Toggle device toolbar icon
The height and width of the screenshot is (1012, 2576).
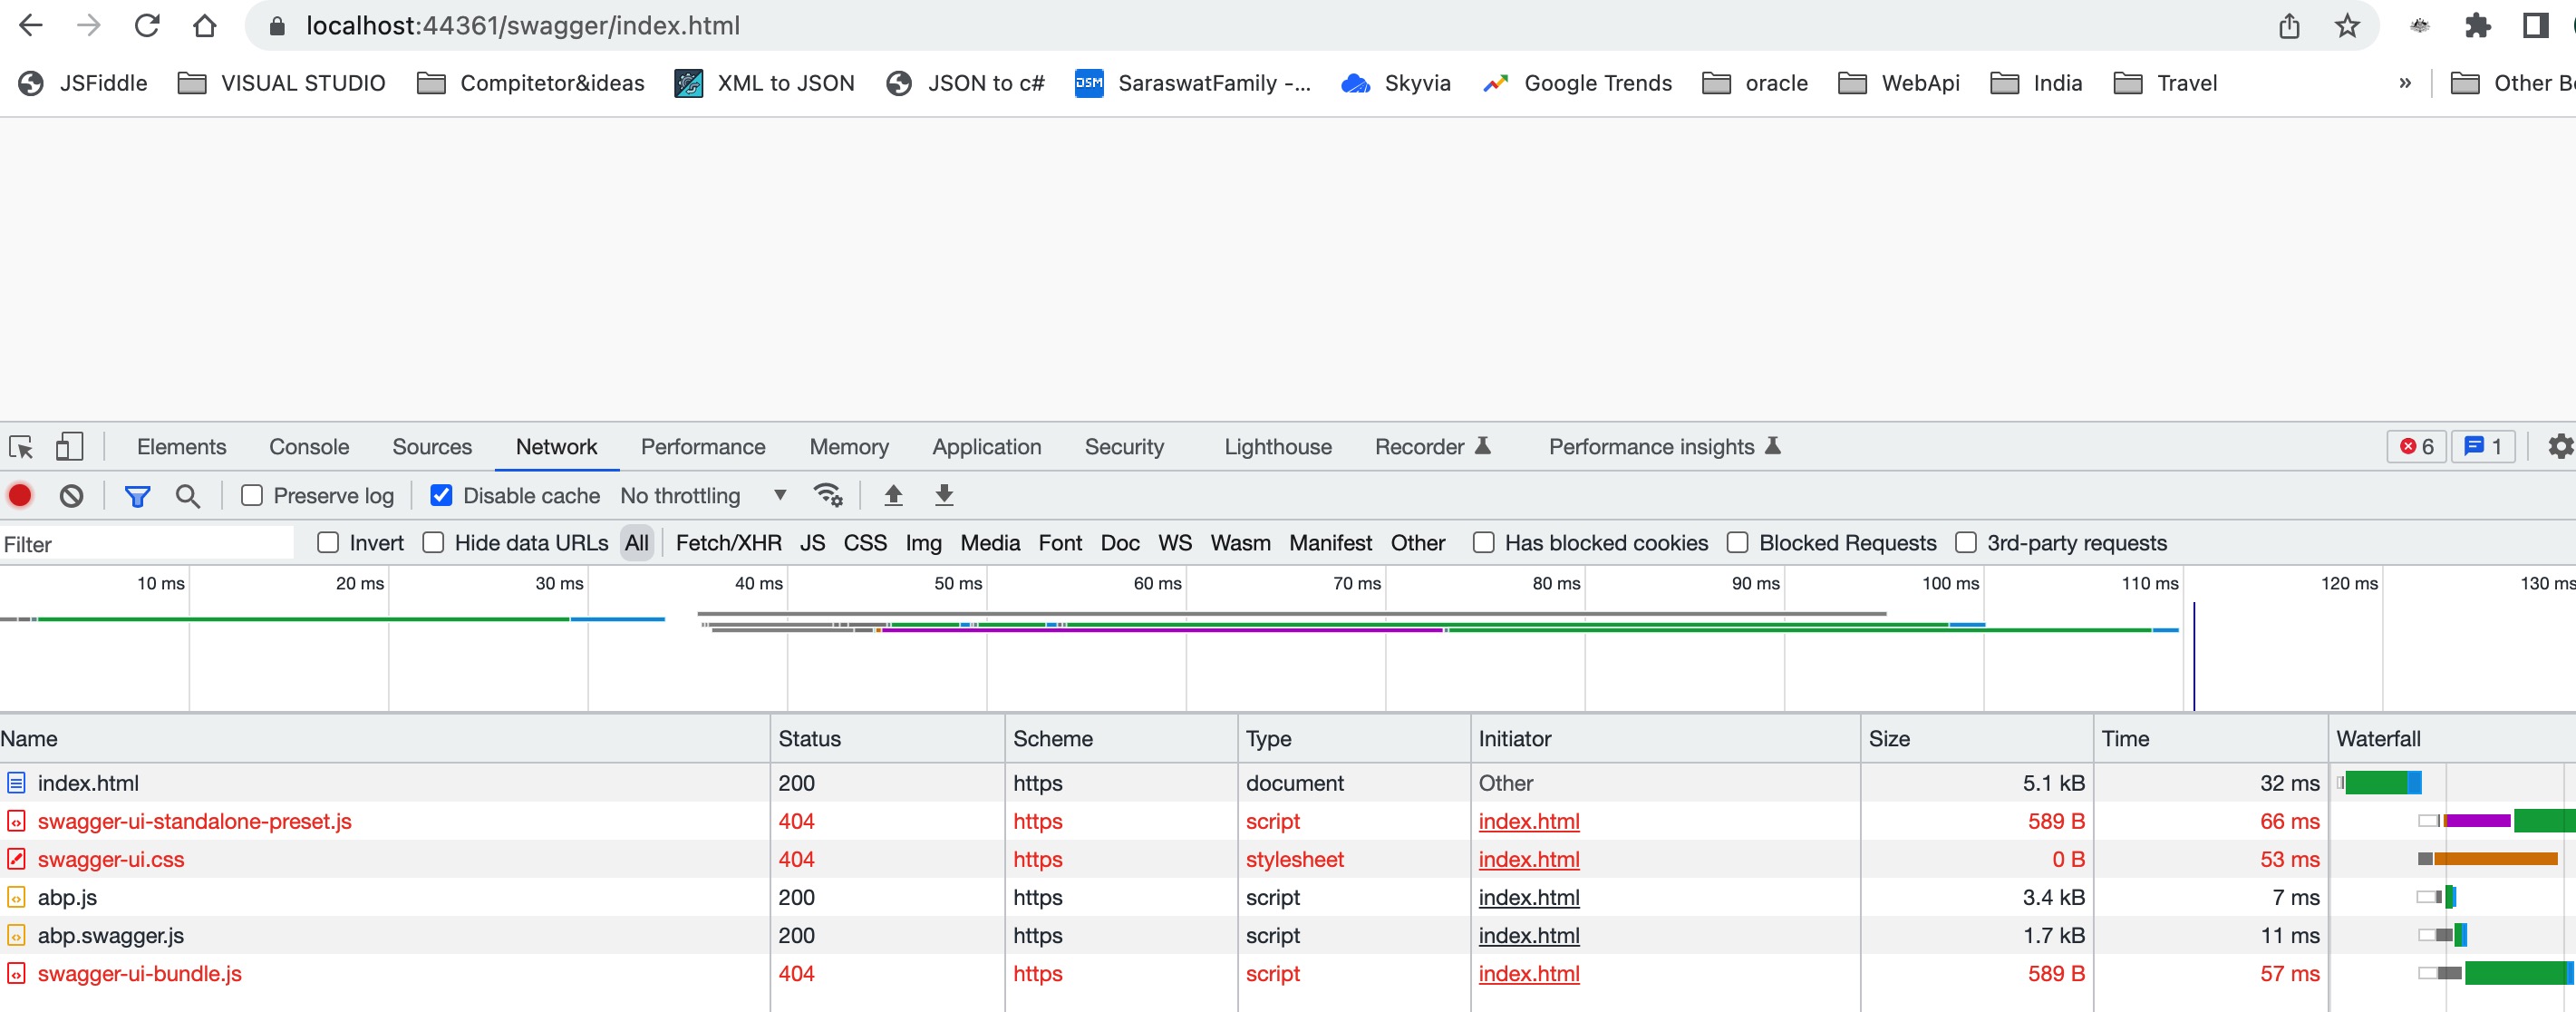pyautogui.click(x=69, y=447)
